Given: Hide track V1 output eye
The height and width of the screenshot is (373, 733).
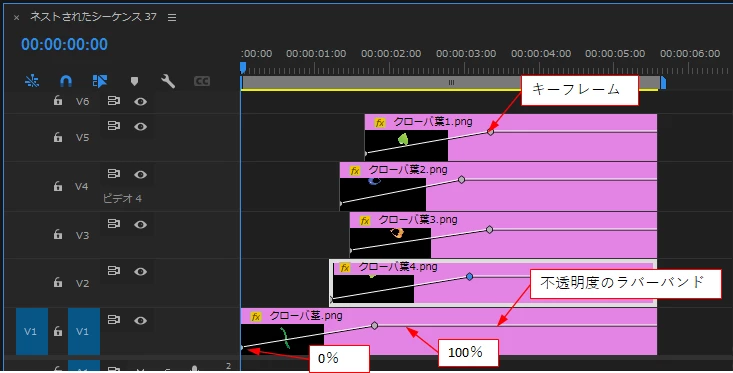Looking at the screenshot, I should pyautogui.click(x=140, y=321).
